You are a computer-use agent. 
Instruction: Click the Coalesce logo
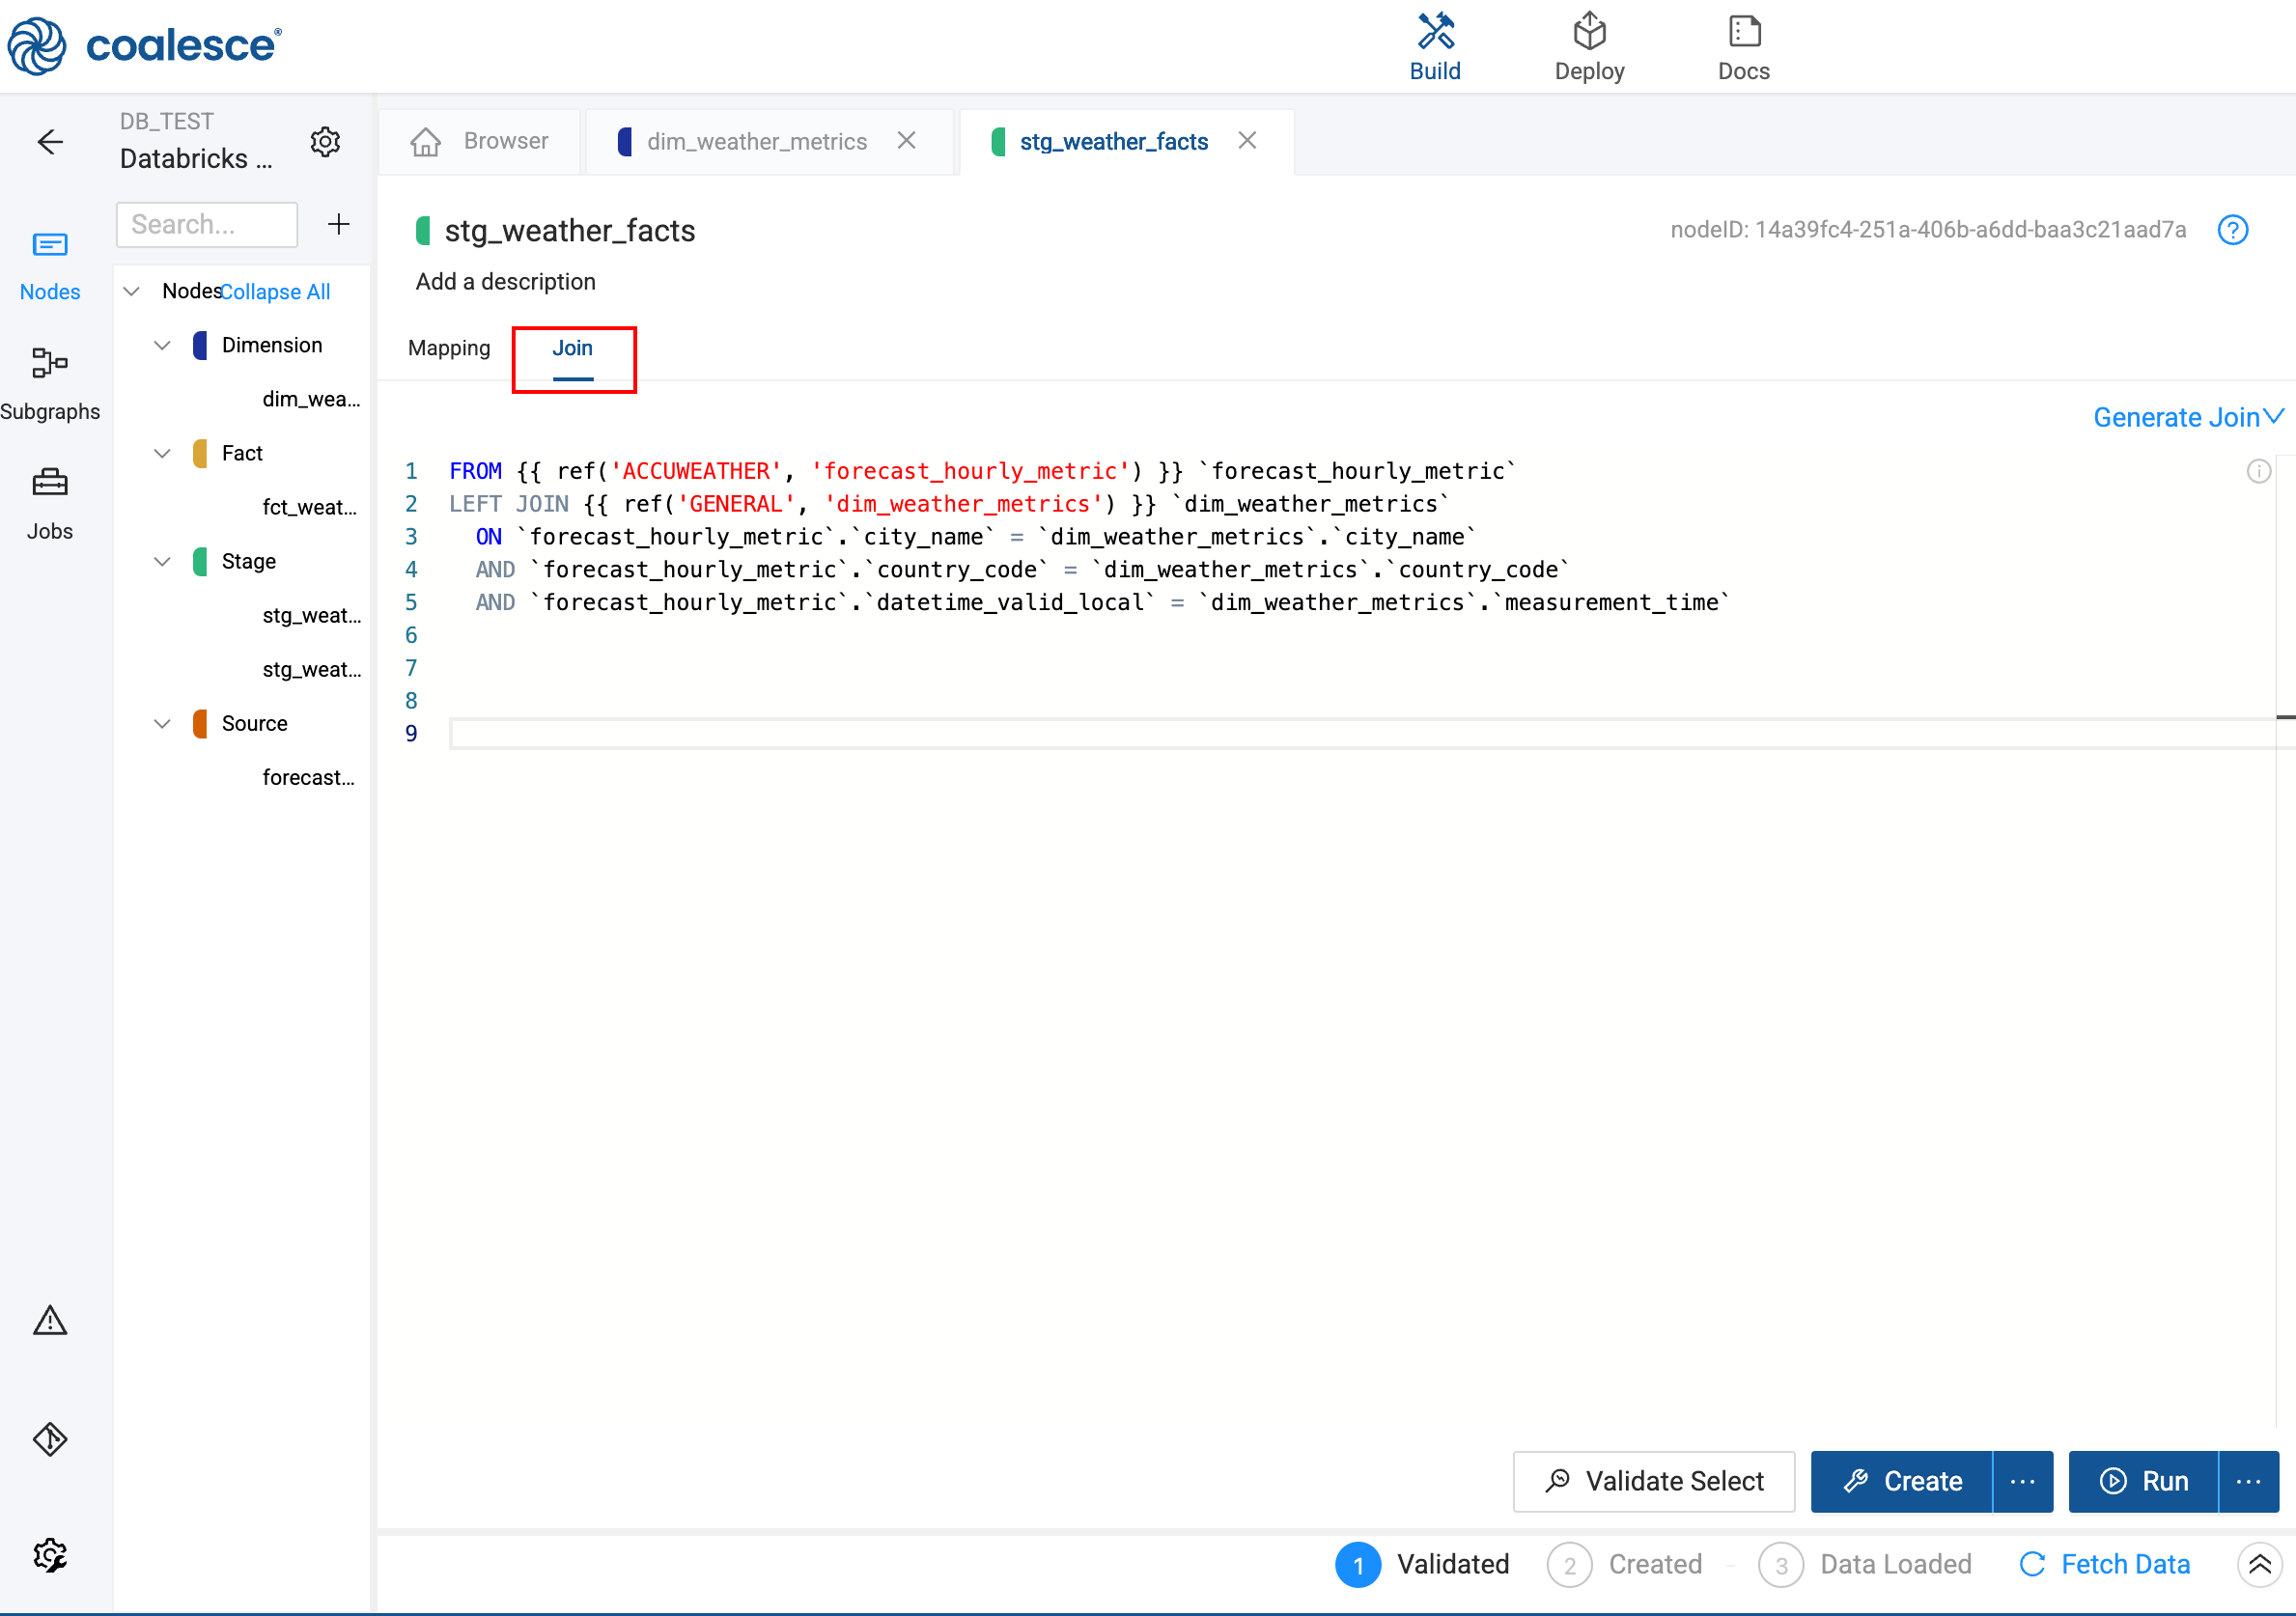[x=145, y=46]
